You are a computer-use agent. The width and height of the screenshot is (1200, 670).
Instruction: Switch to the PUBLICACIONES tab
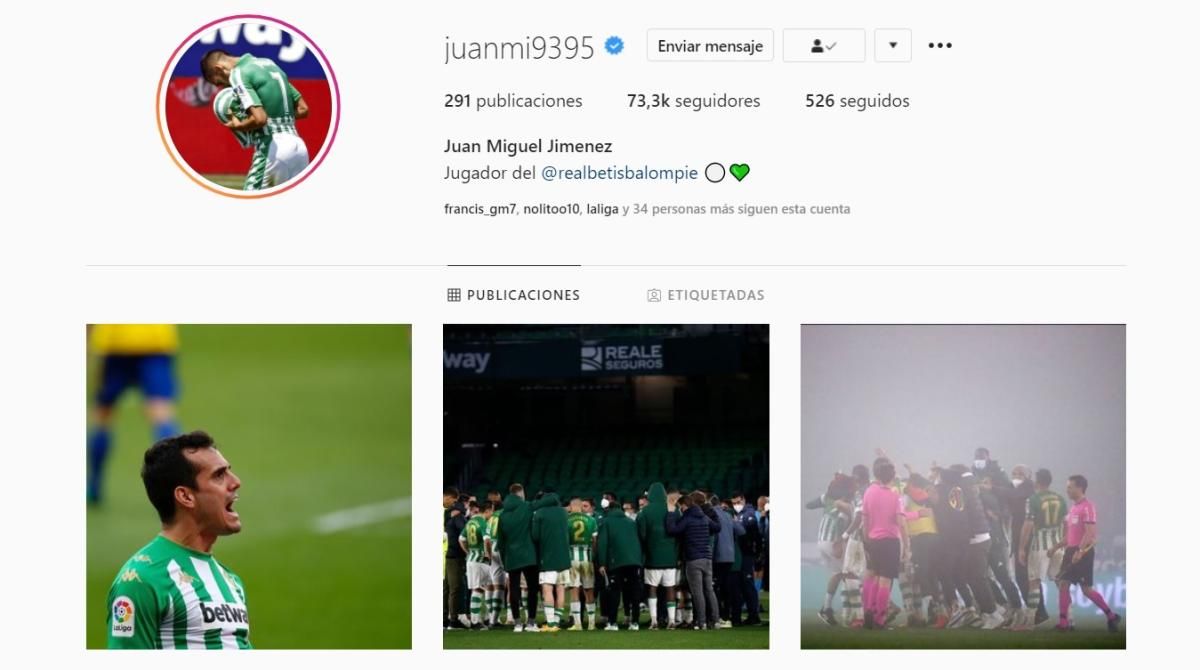coord(514,295)
